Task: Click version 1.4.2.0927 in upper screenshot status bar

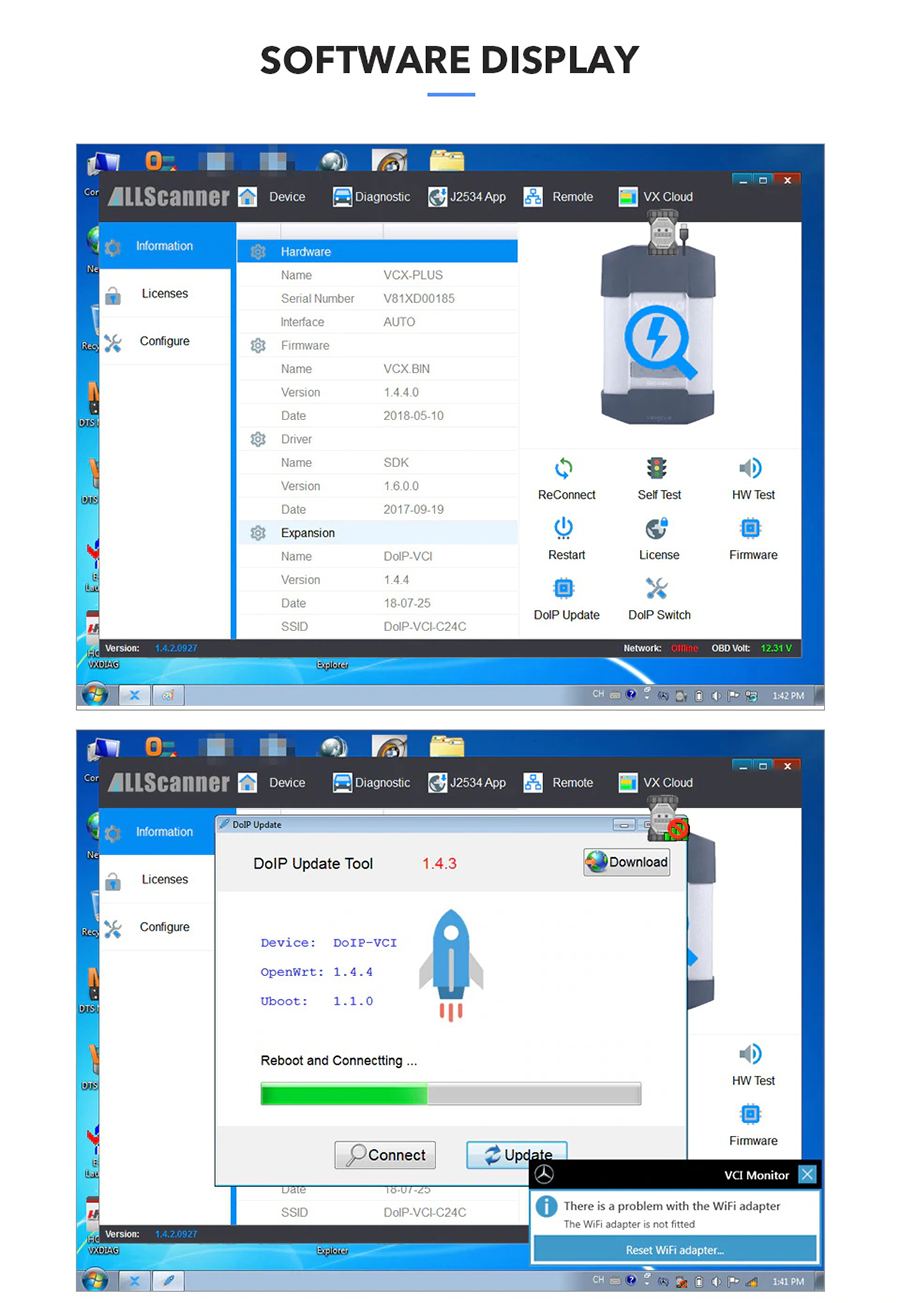Action: (176, 648)
